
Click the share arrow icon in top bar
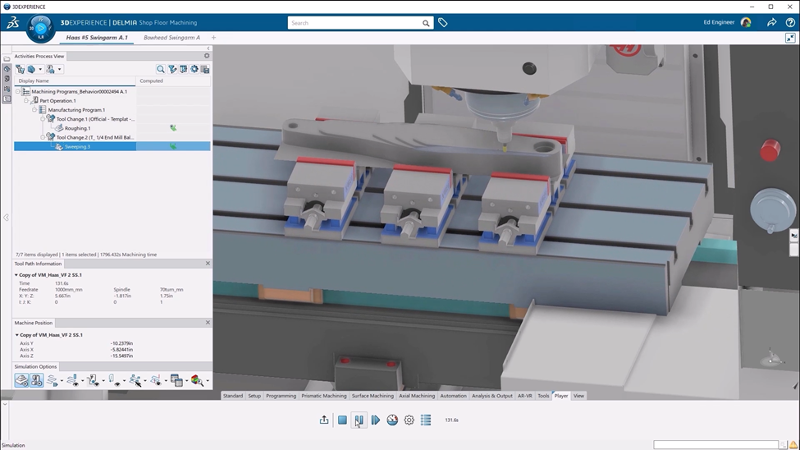[x=772, y=22]
